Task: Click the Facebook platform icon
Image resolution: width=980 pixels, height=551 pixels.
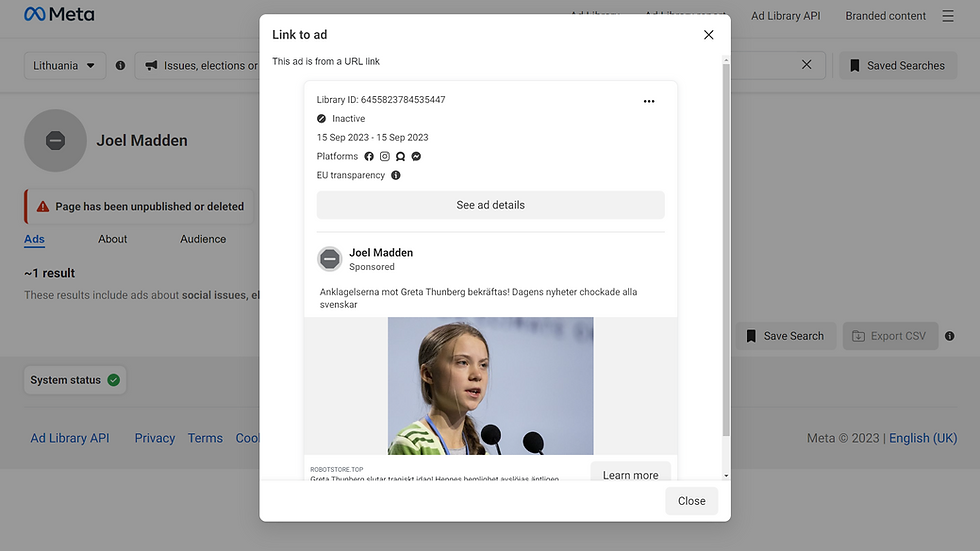Action: 369,156
